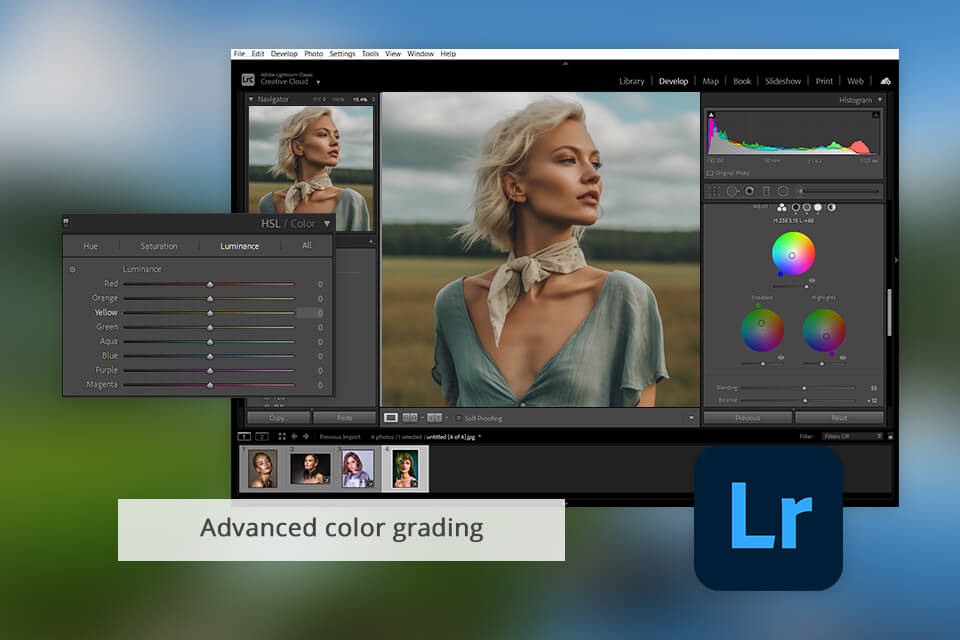This screenshot has width=960, height=640.
Task: Select main window display button 1
Action: click(244, 437)
